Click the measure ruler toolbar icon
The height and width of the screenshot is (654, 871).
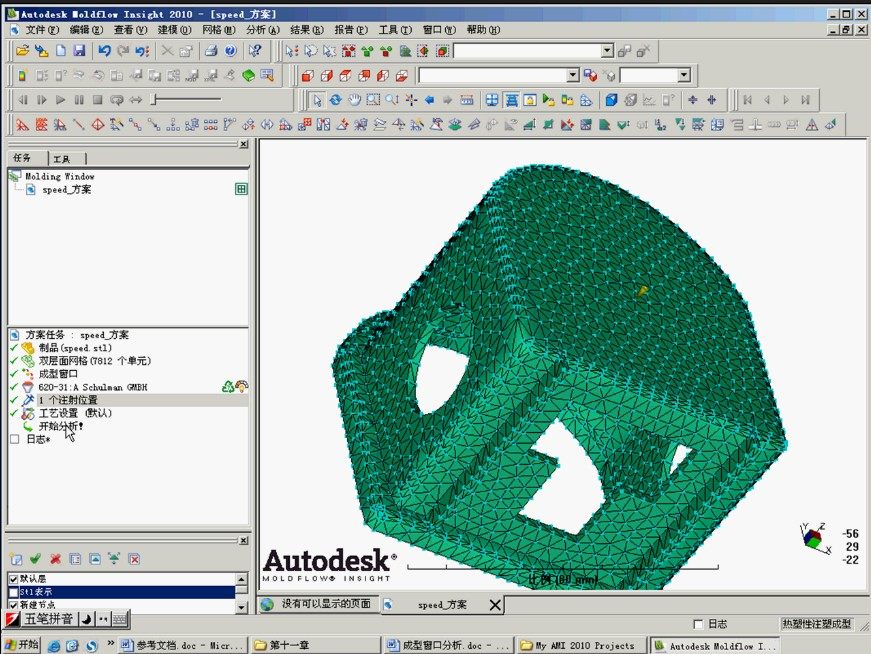coord(467,99)
